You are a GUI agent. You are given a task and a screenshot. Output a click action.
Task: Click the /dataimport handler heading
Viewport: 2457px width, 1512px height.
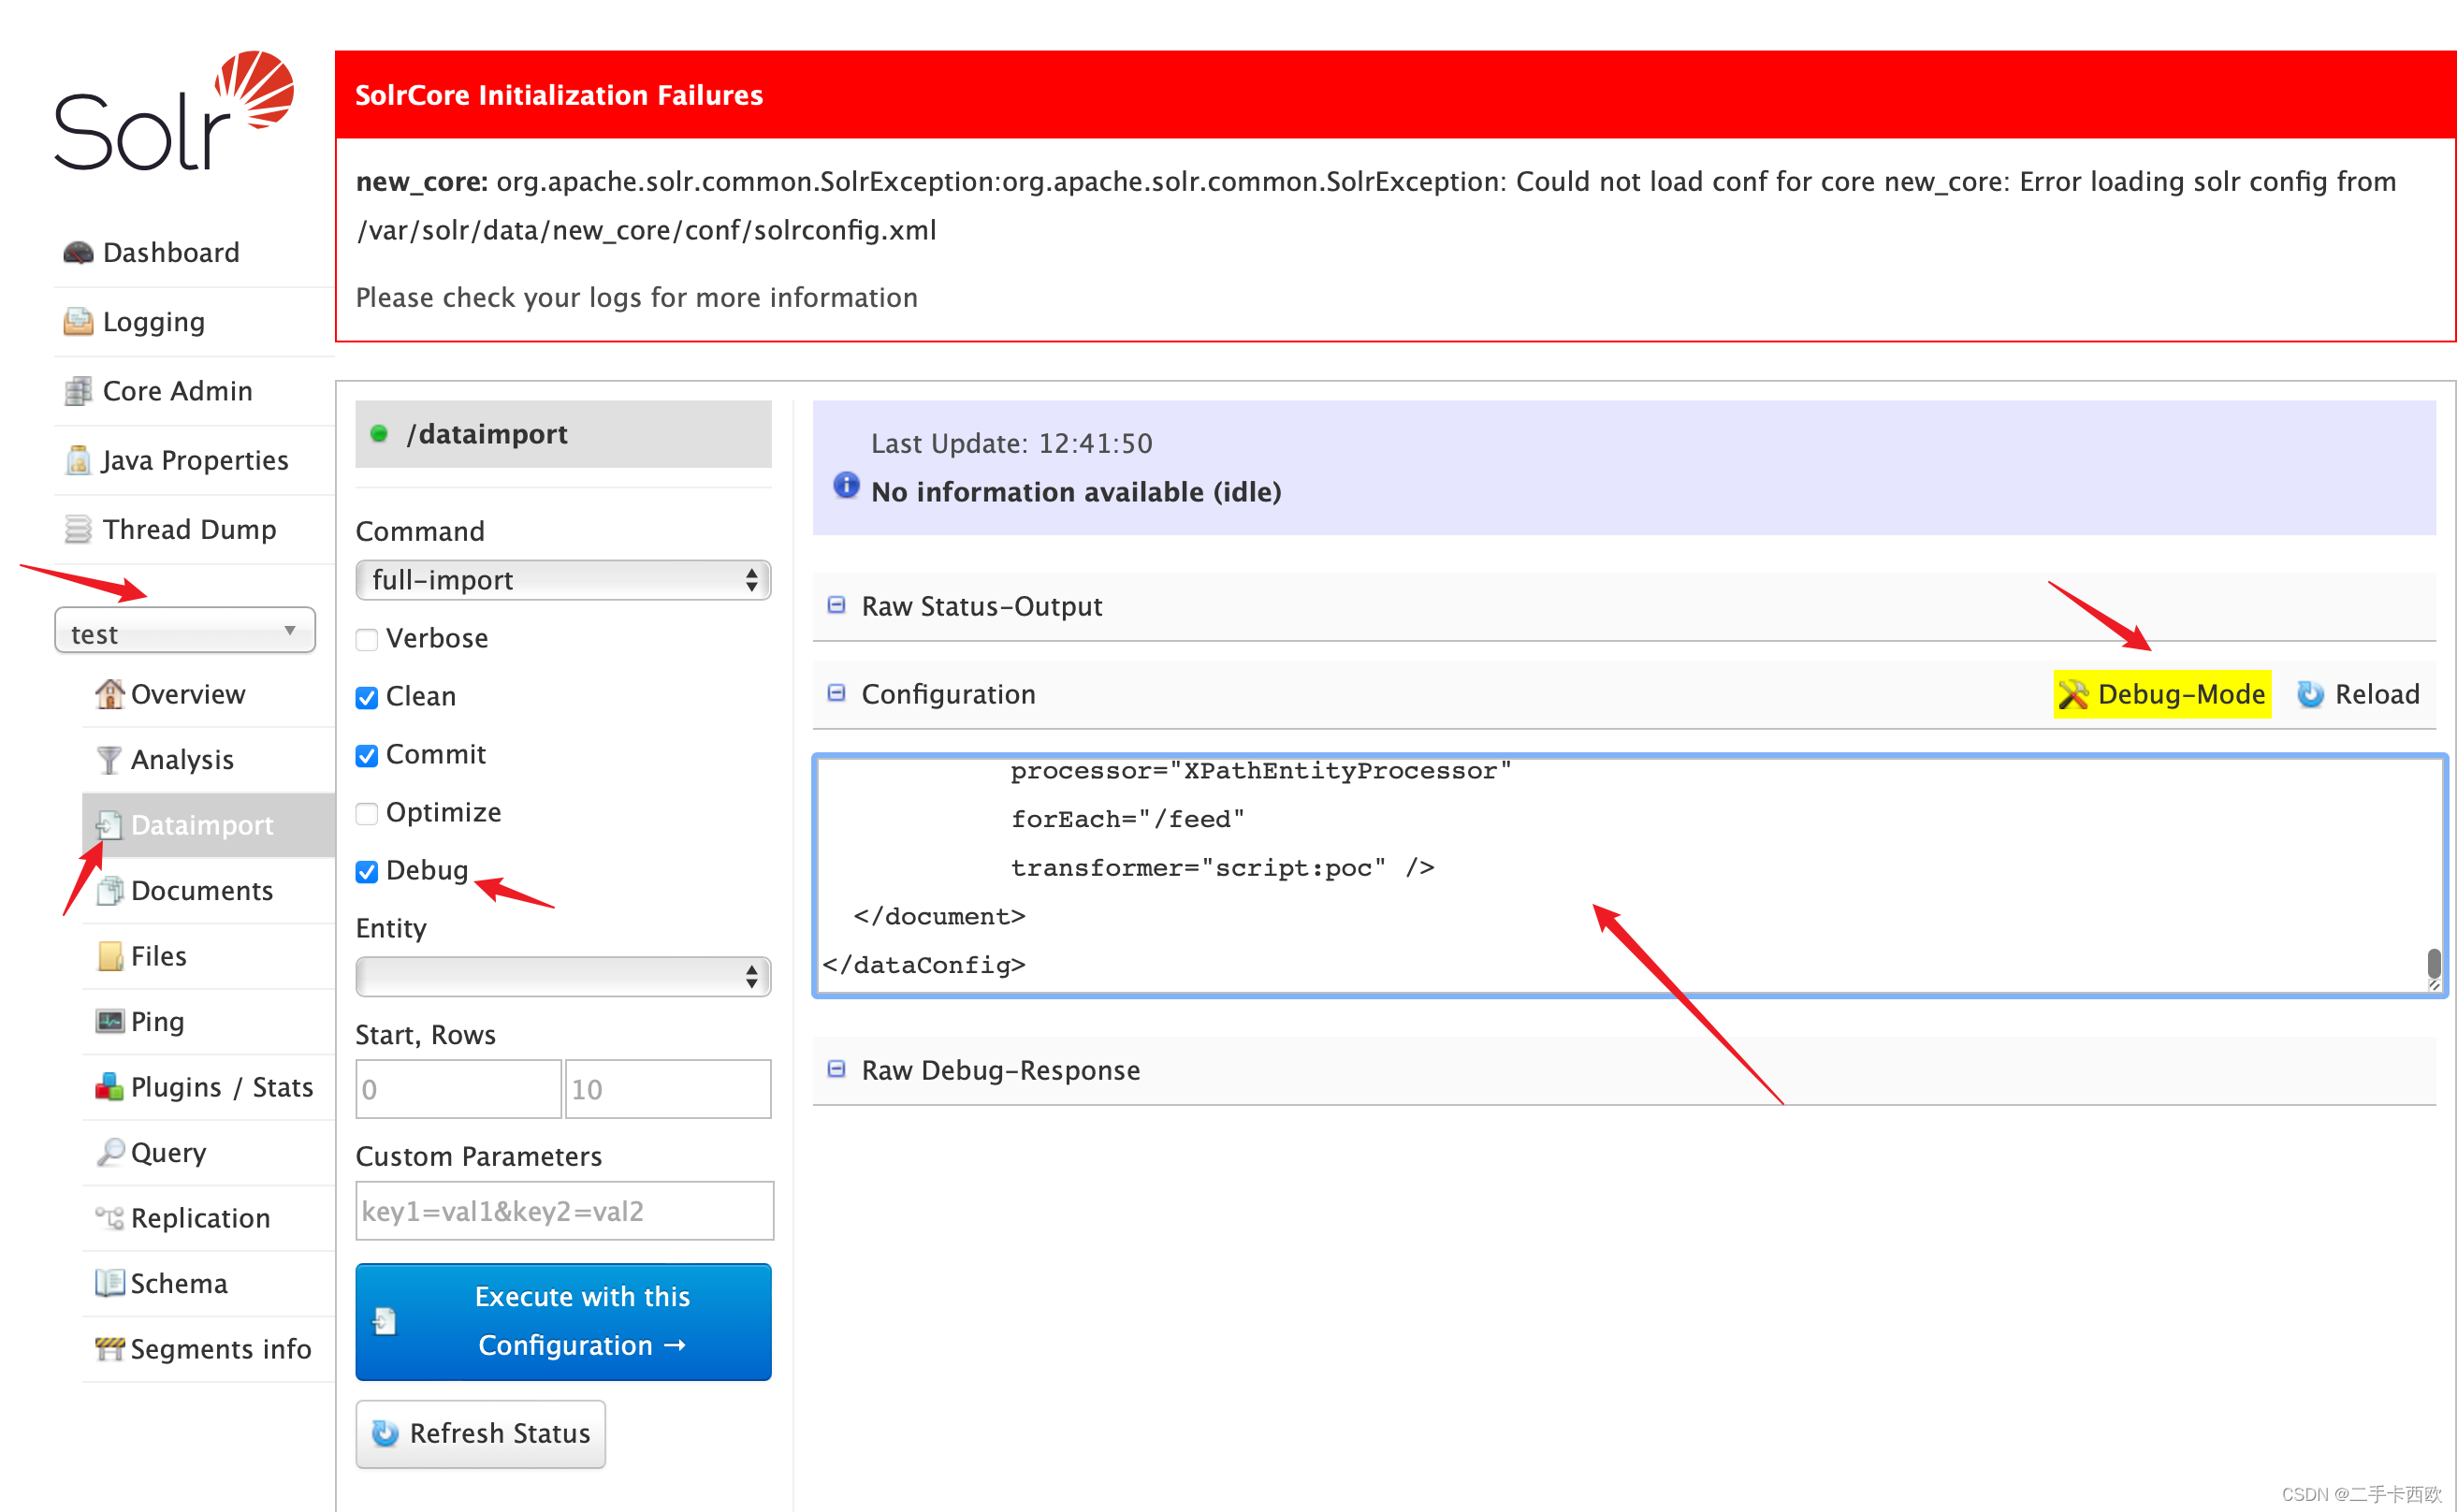tap(563, 433)
